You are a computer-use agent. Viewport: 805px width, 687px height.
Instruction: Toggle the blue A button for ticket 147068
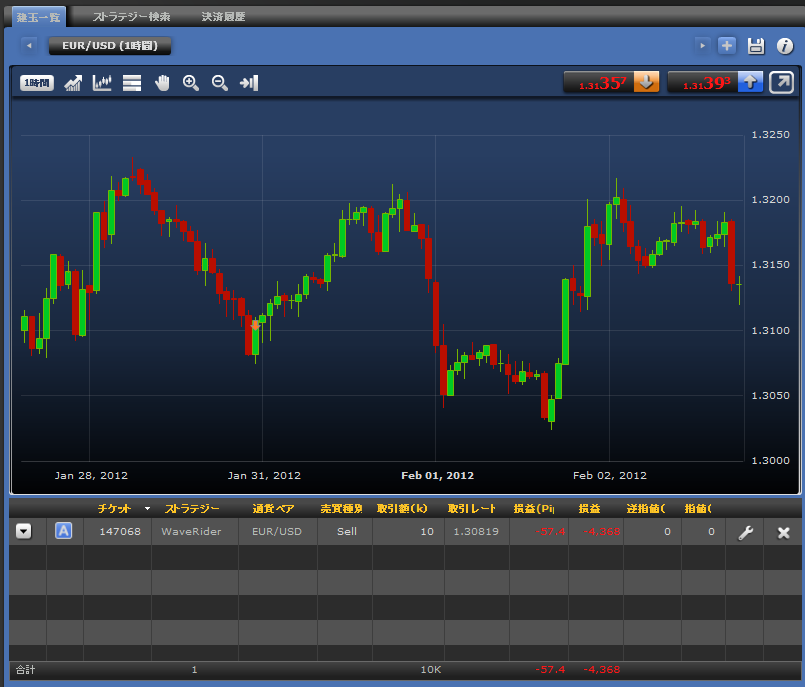pos(64,531)
